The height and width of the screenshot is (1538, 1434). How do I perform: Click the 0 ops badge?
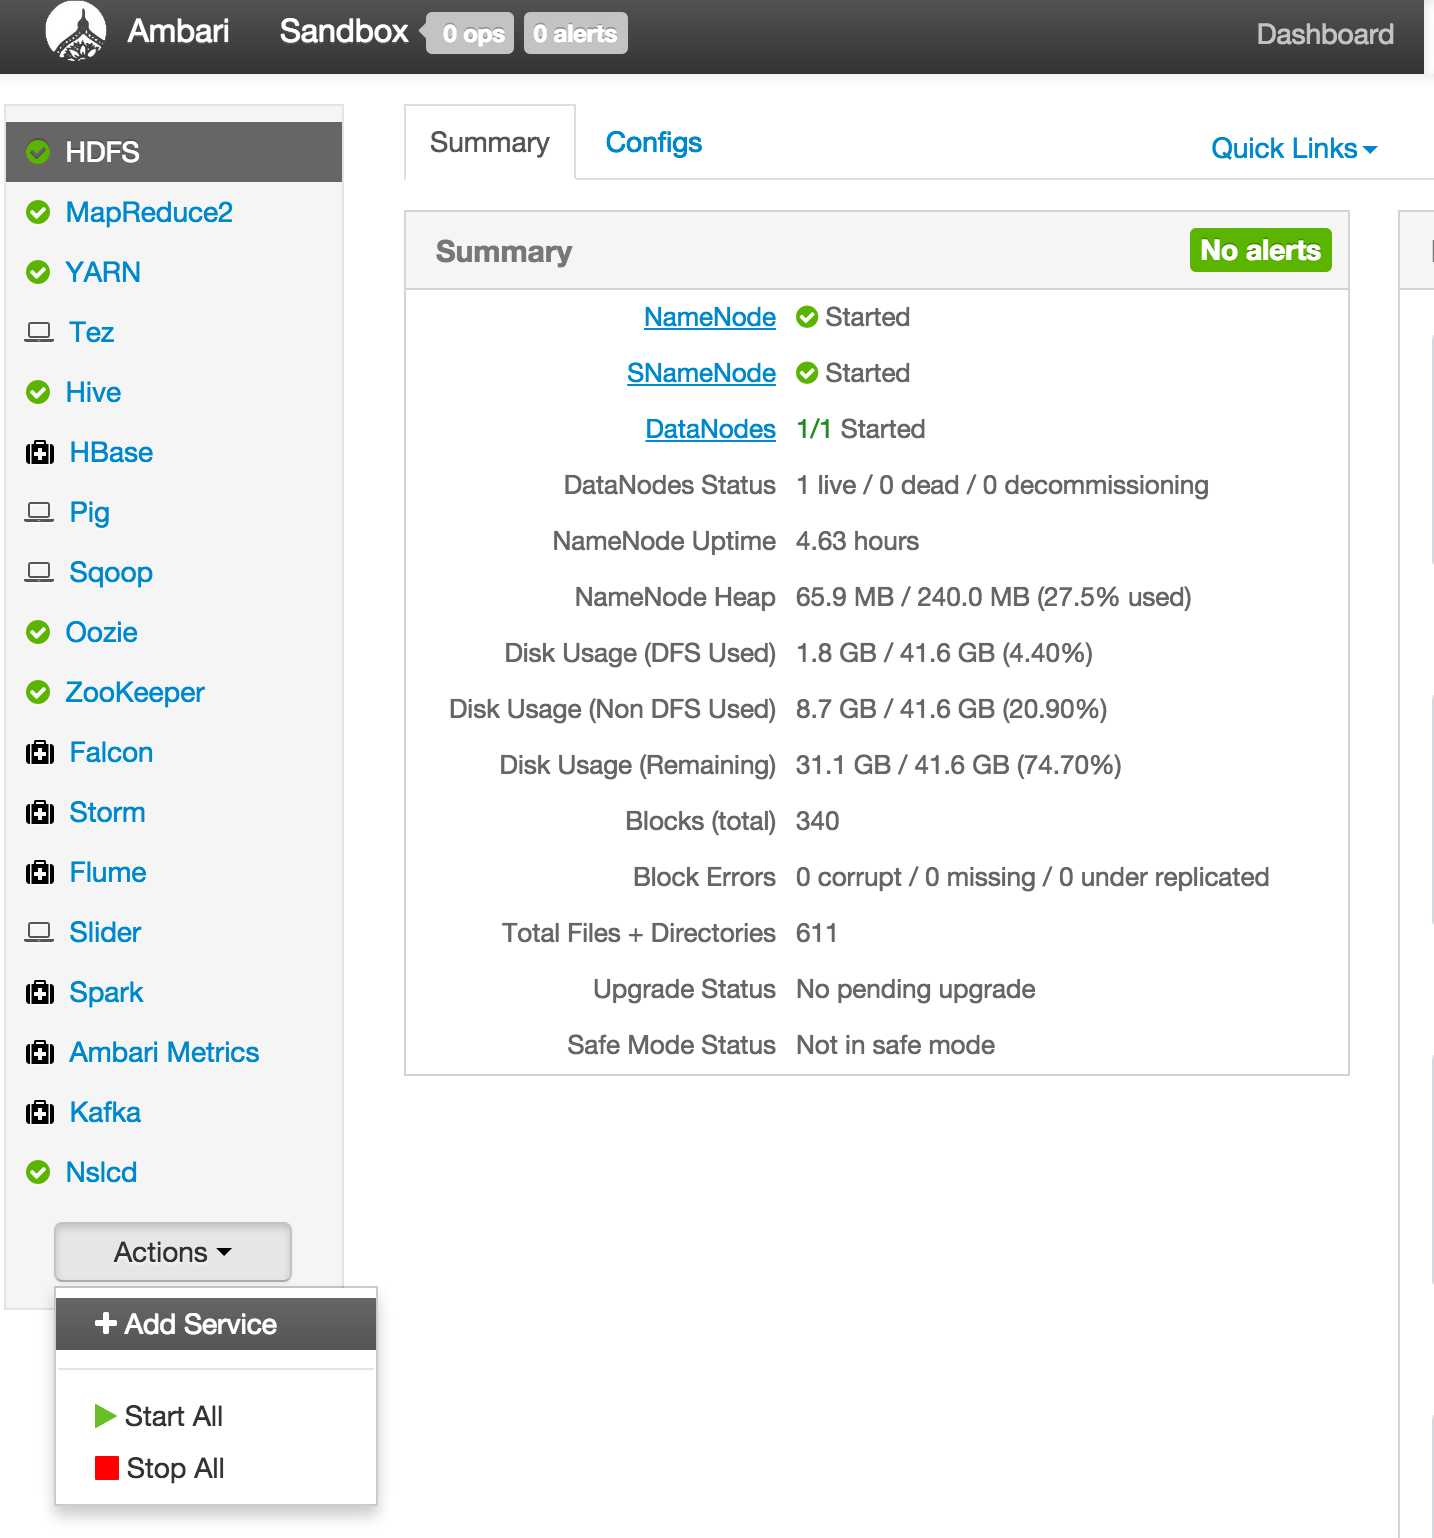470,33
